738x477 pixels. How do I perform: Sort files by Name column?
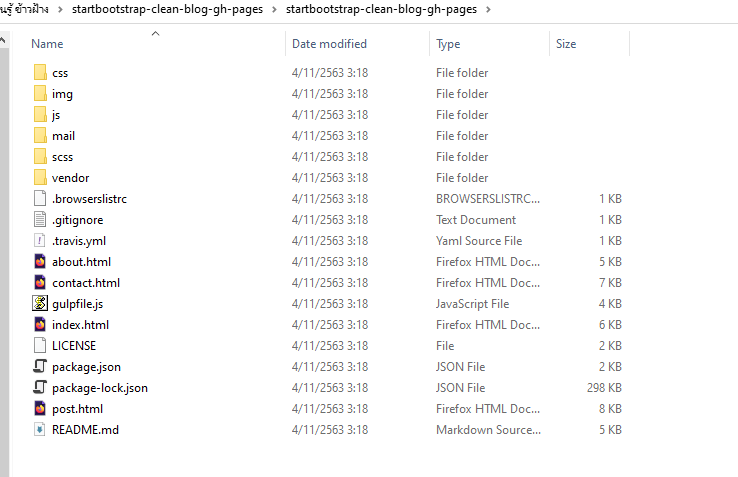47,44
